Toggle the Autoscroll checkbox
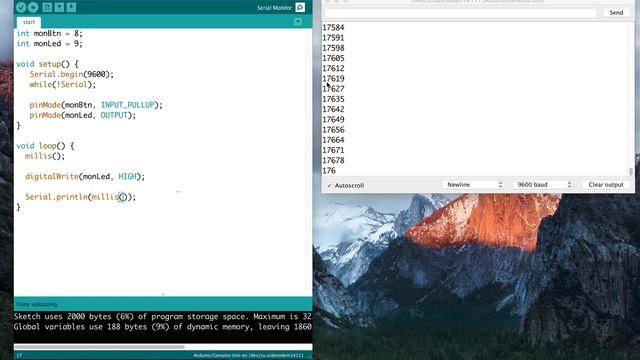The height and width of the screenshot is (360, 640). [x=329, y=186]
